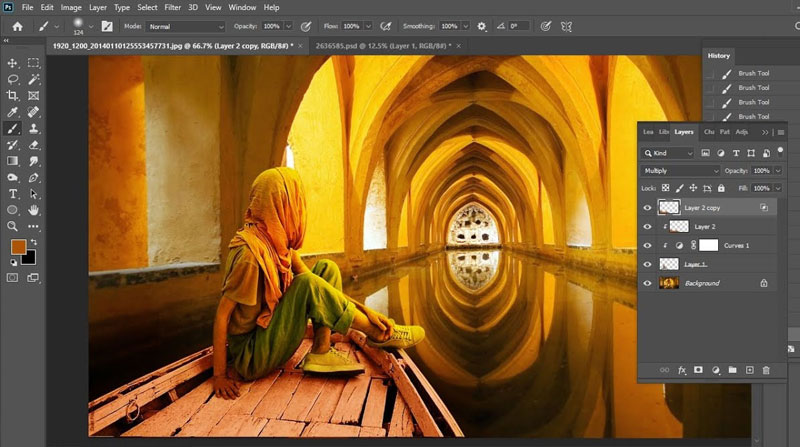Select the Ellipse shape tool
Viewport: 800px width, 447px height.
[x=12, y=210]
